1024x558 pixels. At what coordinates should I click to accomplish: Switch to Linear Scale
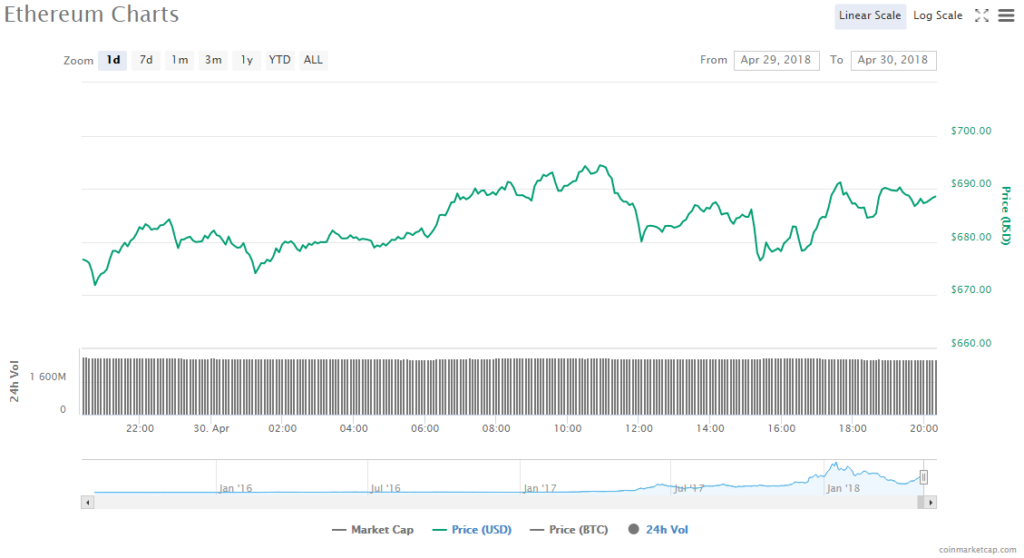click(x=870, y=15)
